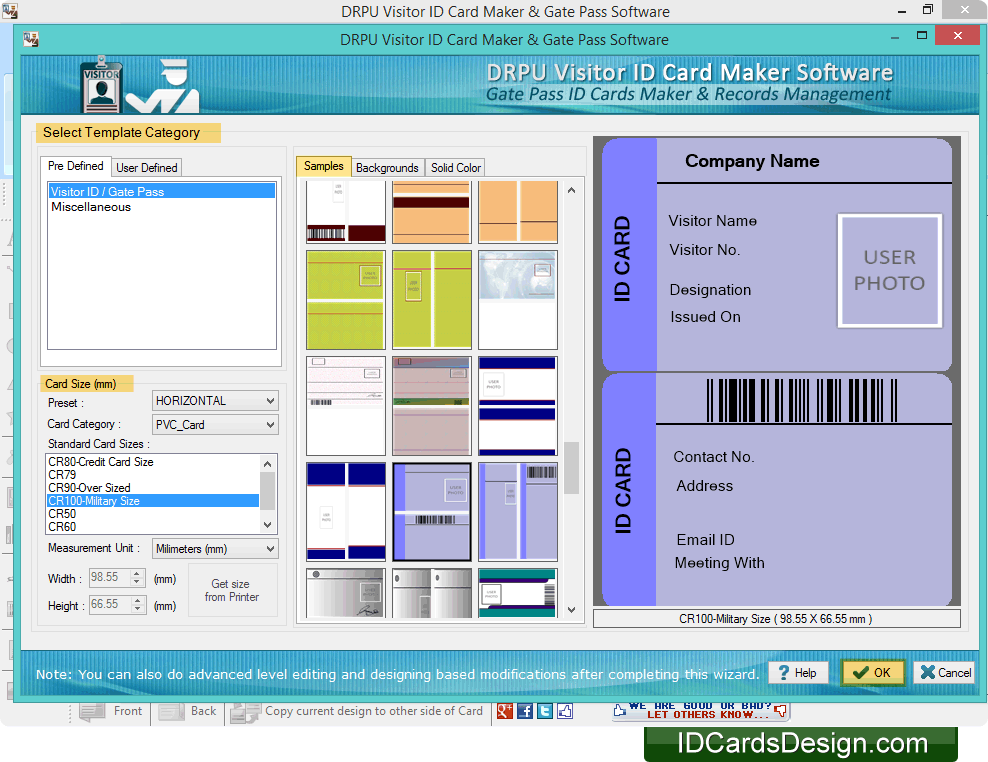Confirm settings with the OK button

pyautogui.click(x=872, y=672)
